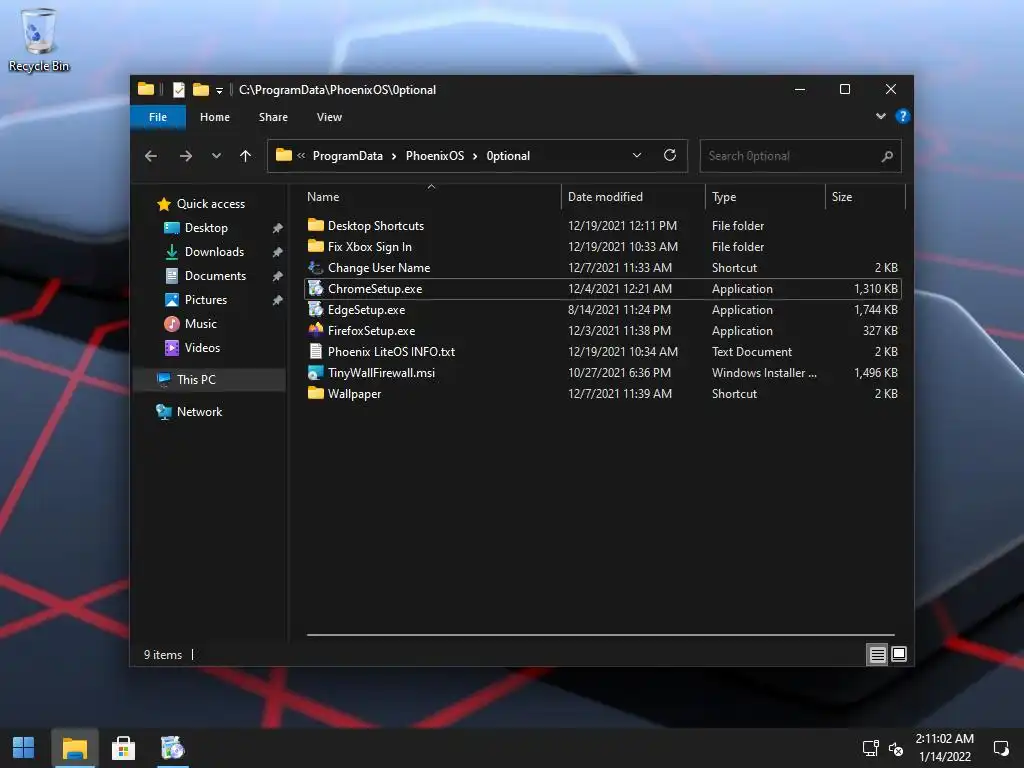Click the network tray icon
This screenshot has height=768, width=1024.
[x=871, y=748]
